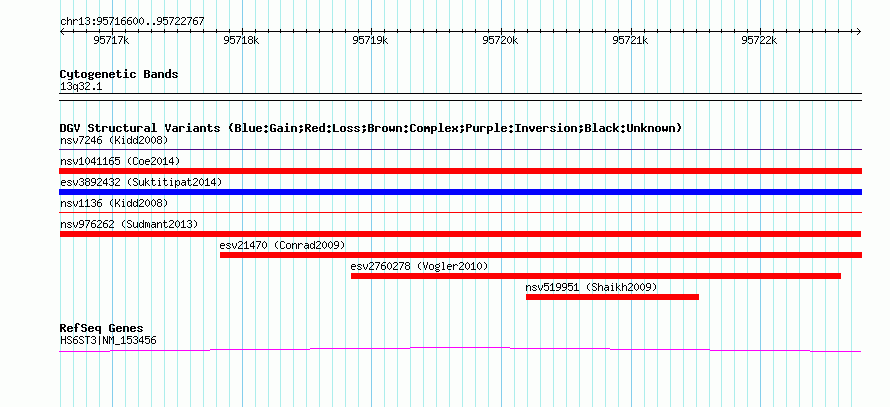This screenshot has height=407, width=890.
Task: Select the 95719k ruler tick label
Action: (370, 40)
